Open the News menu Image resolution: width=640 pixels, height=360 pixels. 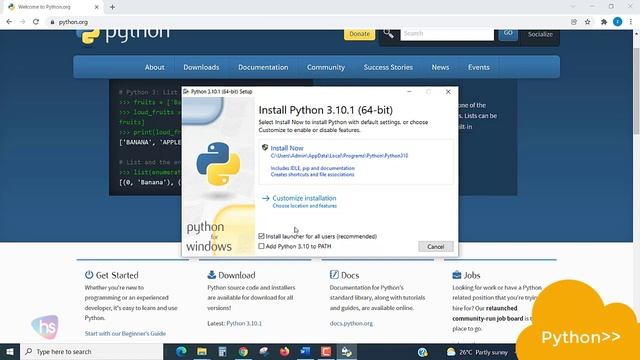point(440,67)
